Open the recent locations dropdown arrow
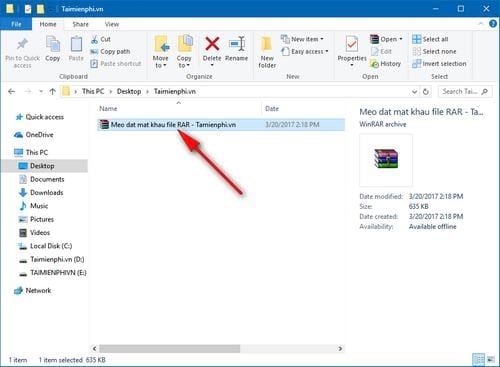This screenshot has width=500, height=367. [x=41, y=91]
